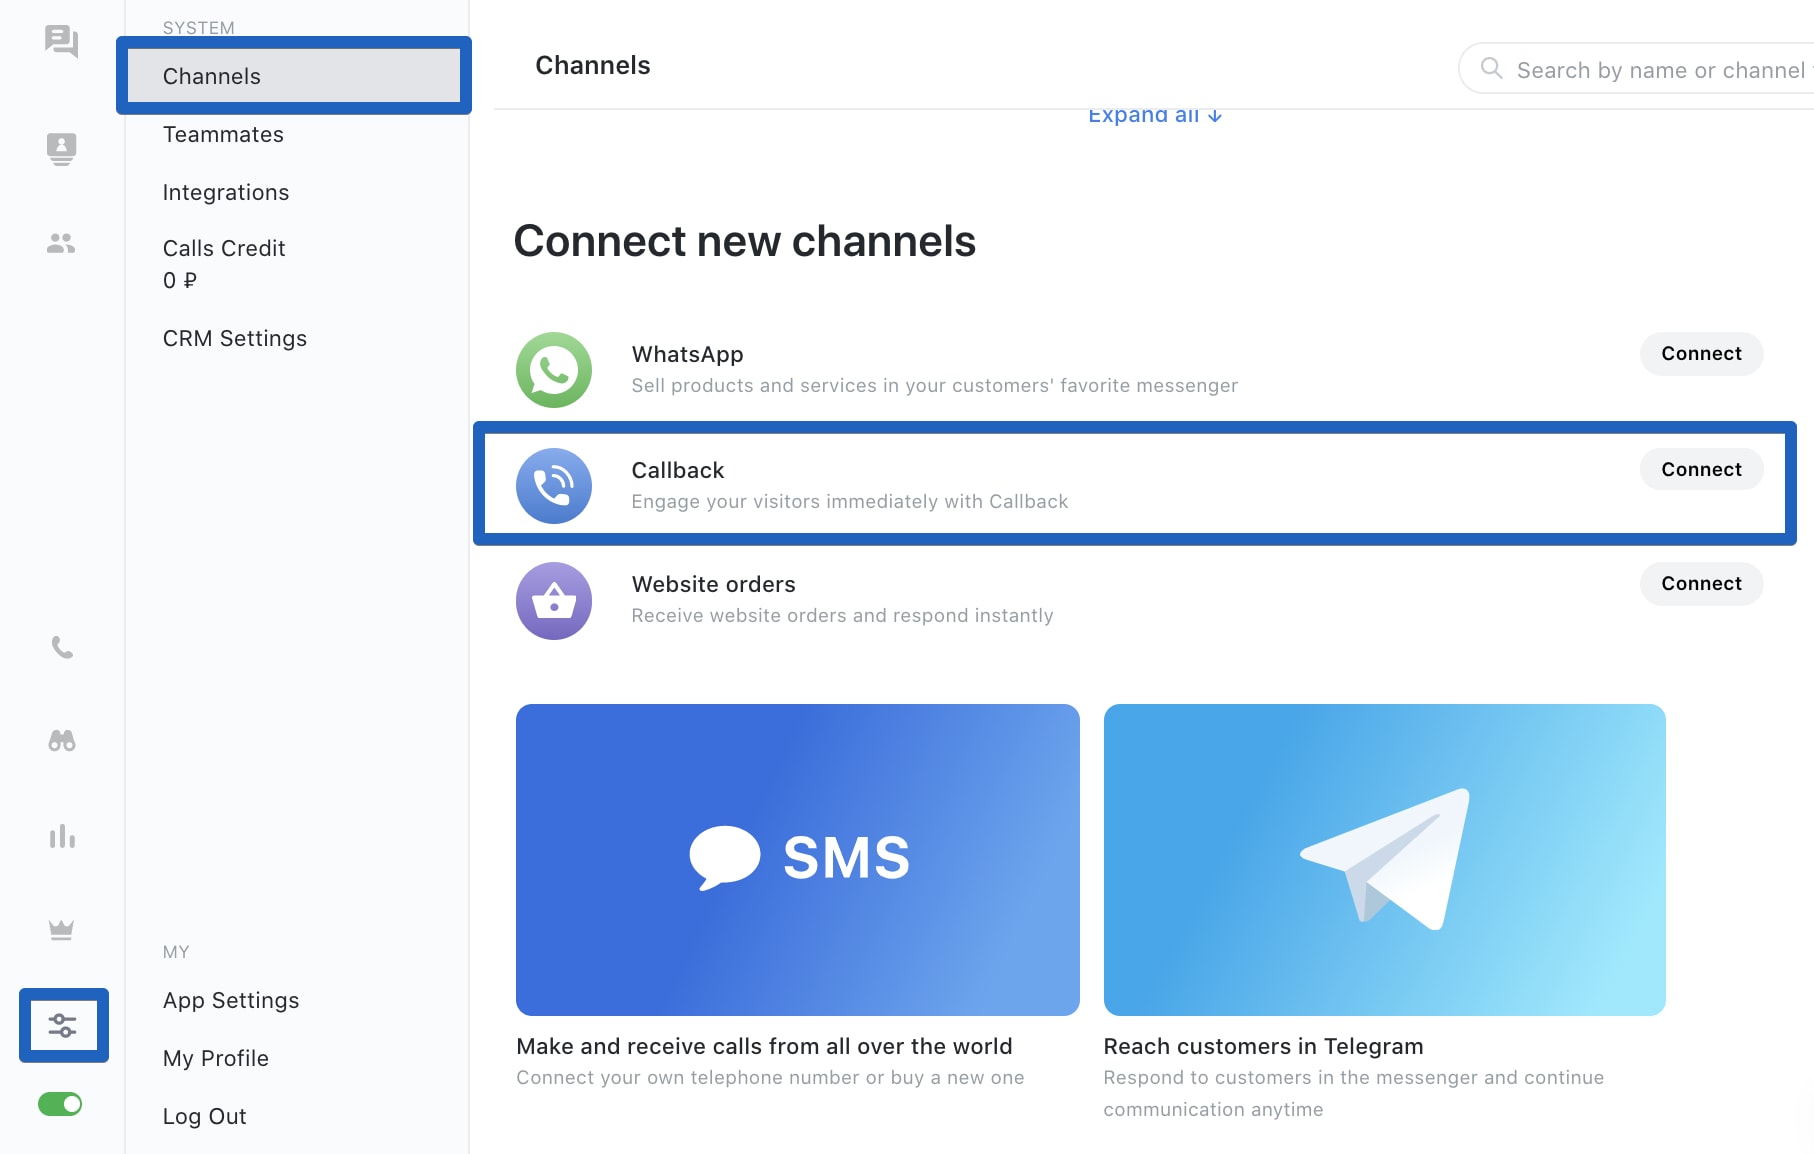Screen dimensions: 1814x1154
Task: Open the team members icon in sidebar
Action: [61, 243]
